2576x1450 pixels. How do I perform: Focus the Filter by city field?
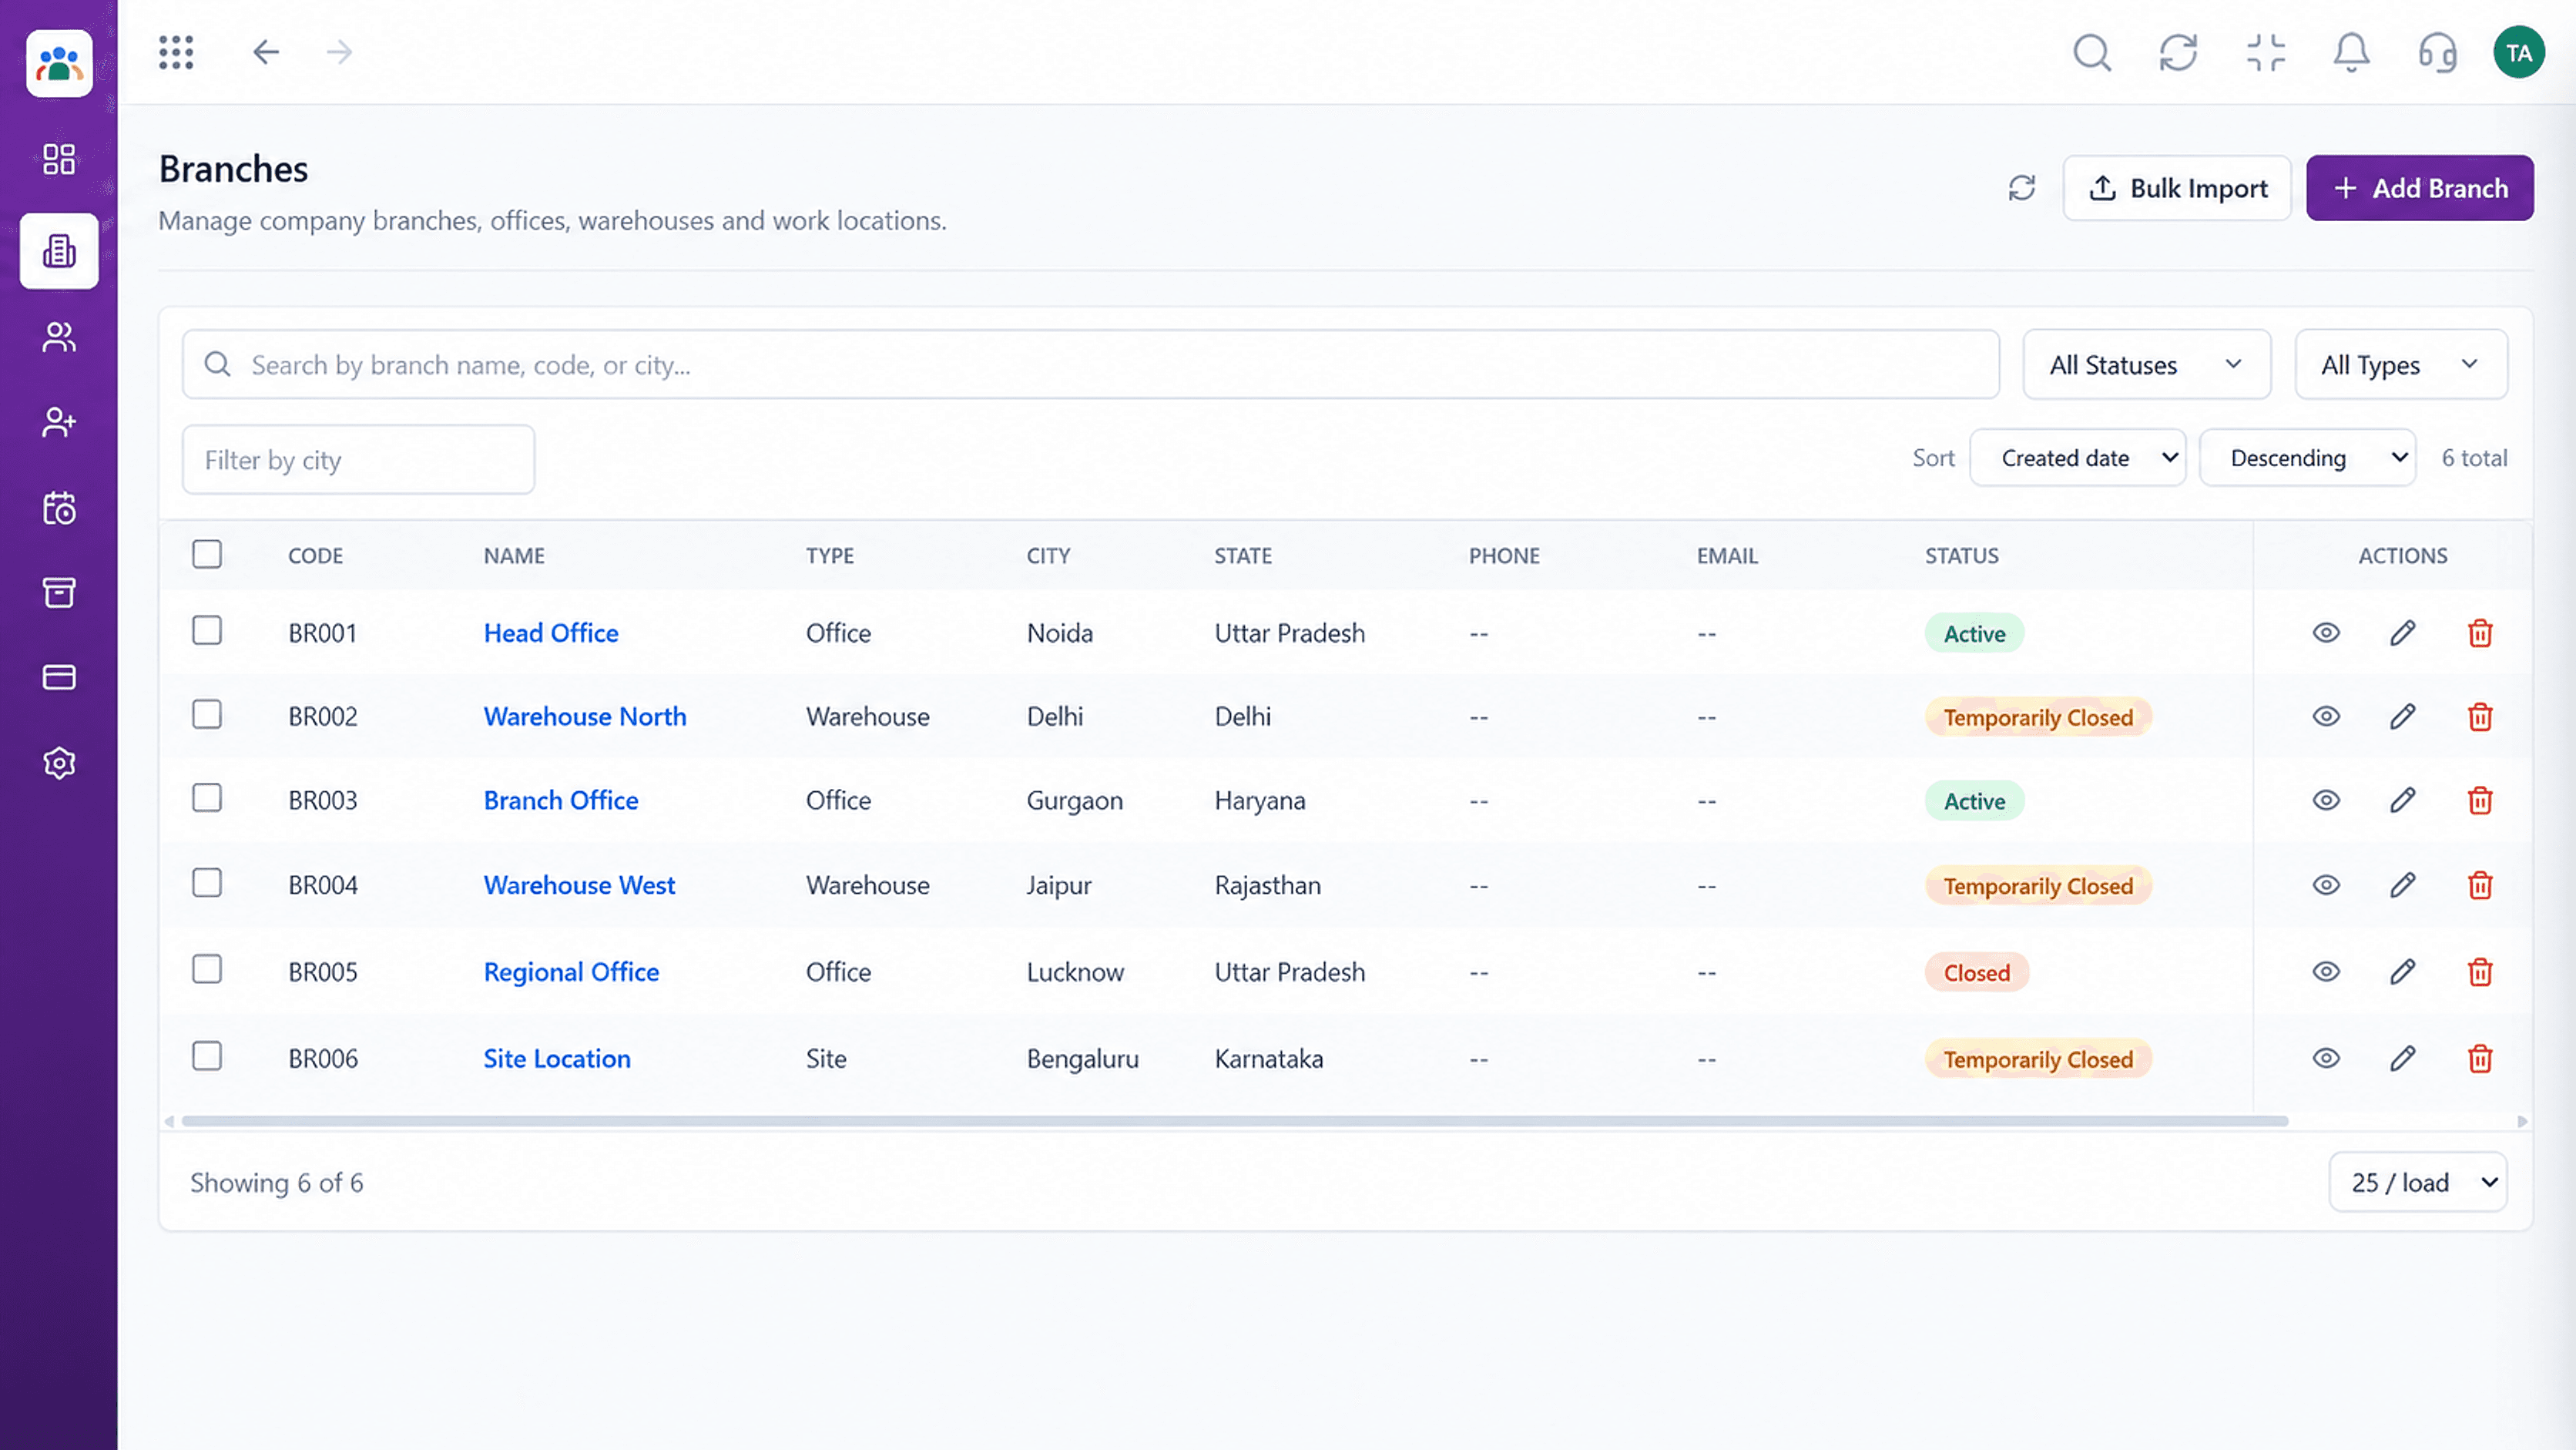(x=358, y=460)
